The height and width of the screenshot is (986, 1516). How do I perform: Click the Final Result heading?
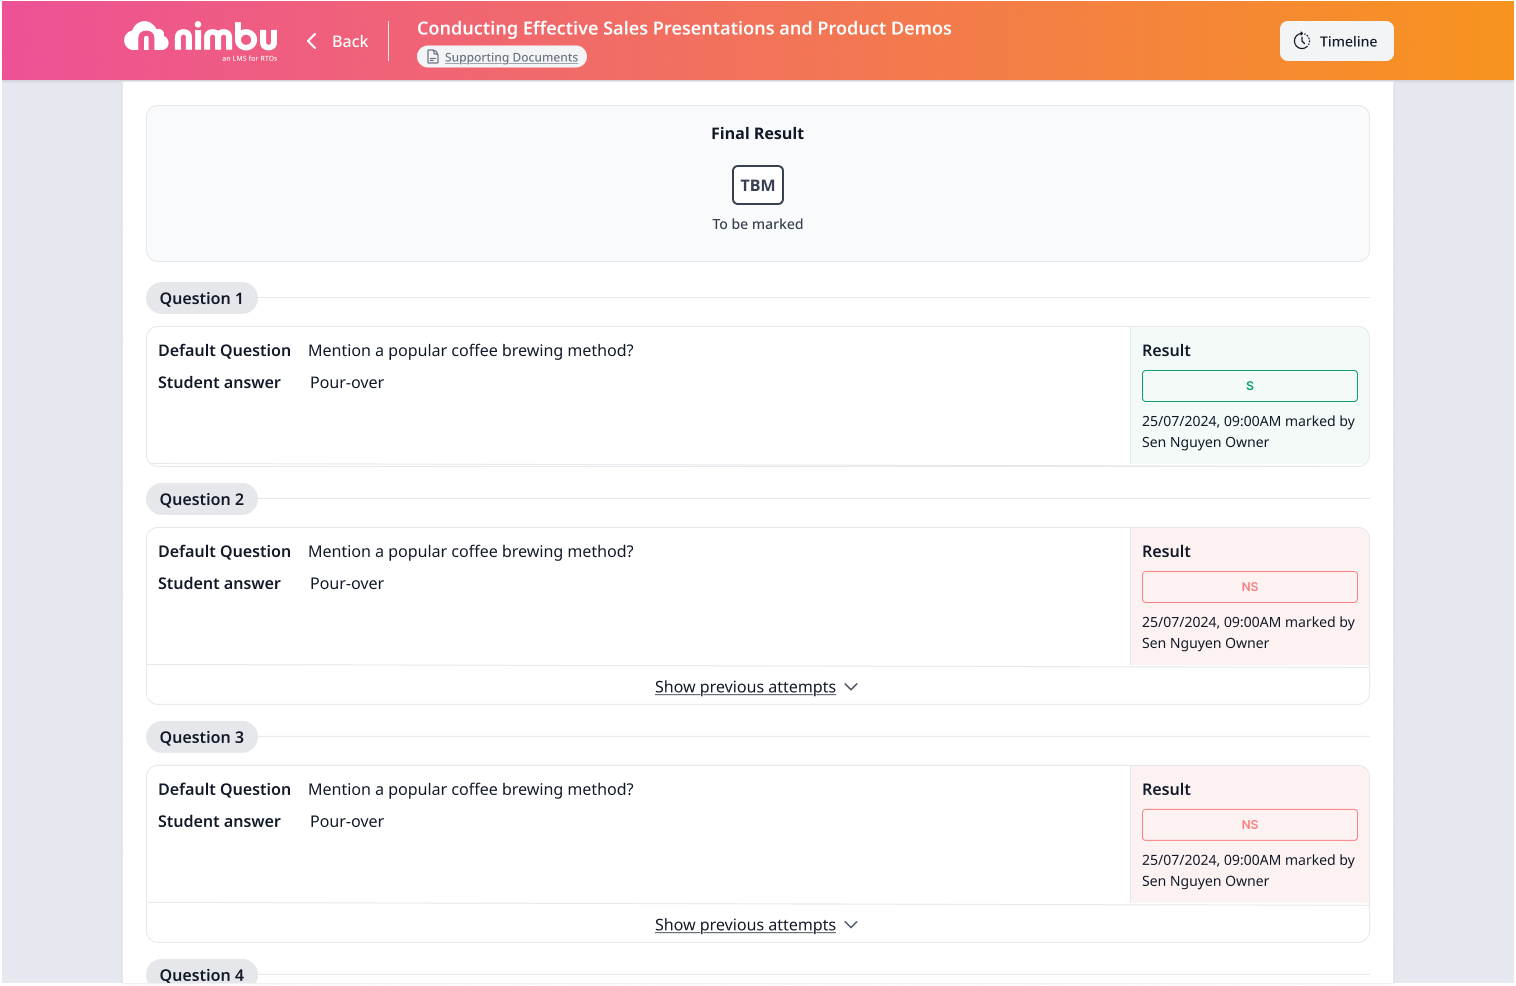(758, 133)
